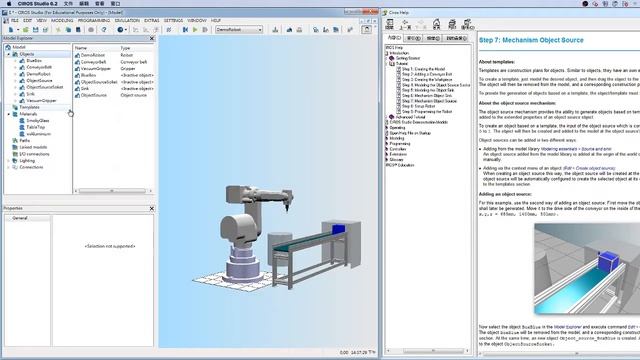Select the Model root node in Model Explorer

coord(19,47)
